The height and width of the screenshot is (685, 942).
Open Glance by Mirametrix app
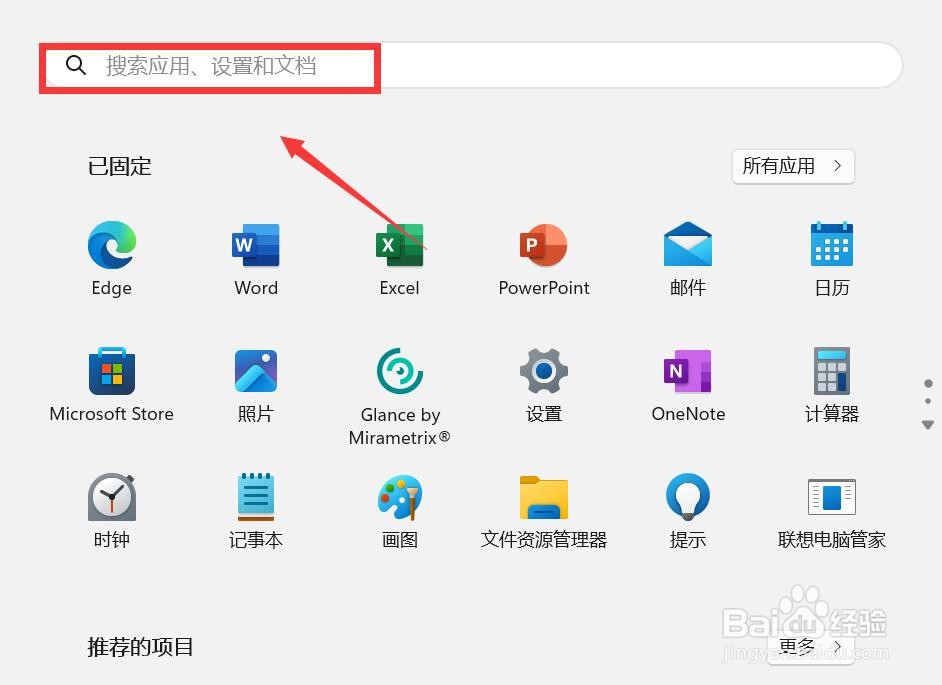coord(400,397)
